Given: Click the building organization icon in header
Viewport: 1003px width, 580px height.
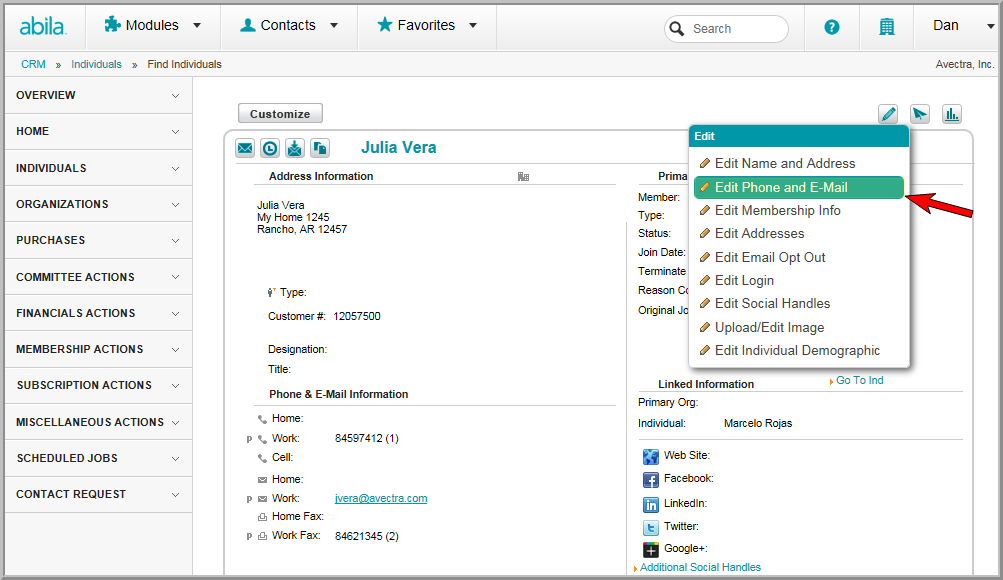Looking at the screenshot, I should [x=887, y=27].
